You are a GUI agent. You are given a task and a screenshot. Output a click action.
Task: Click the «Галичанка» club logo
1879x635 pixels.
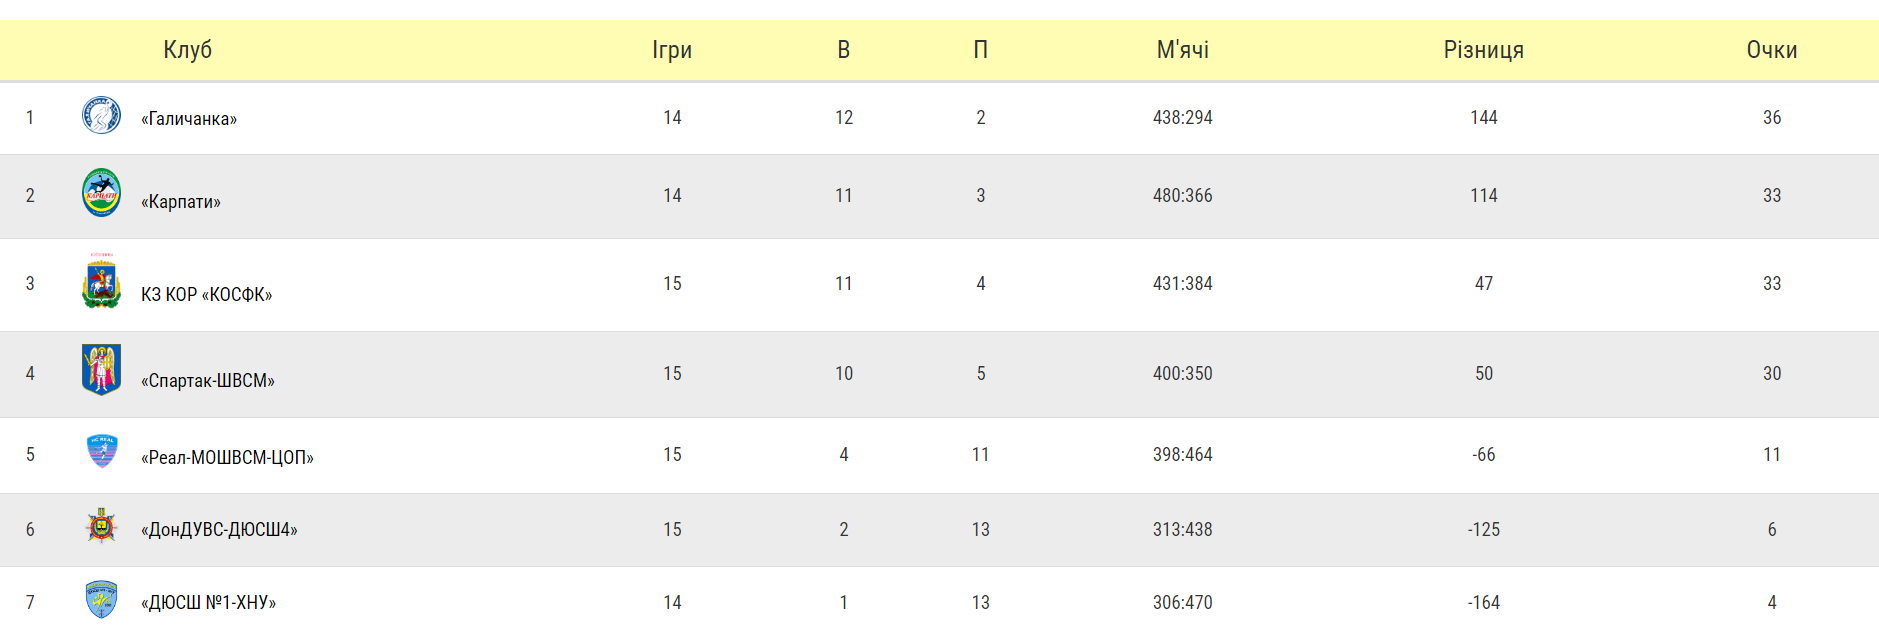(101, 115)
